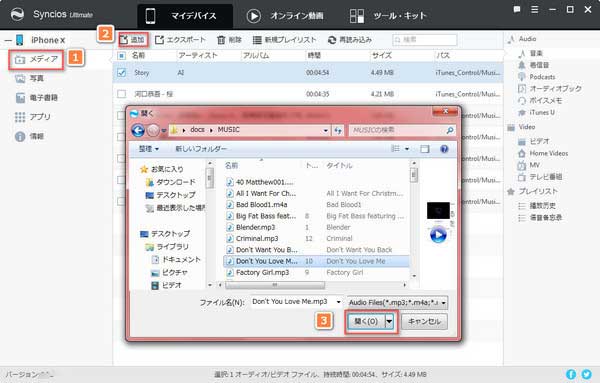Select ダウンロード in the favorites list
This screenshot has width=600, height=383.
171,182
